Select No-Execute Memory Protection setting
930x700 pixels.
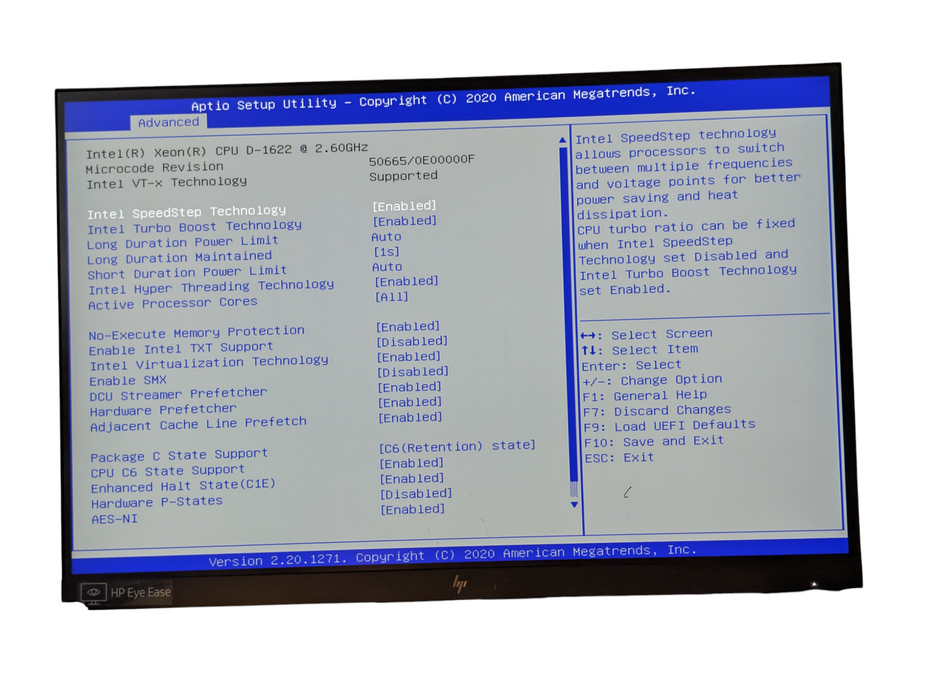pyautogui.click(x=196, y=333)
